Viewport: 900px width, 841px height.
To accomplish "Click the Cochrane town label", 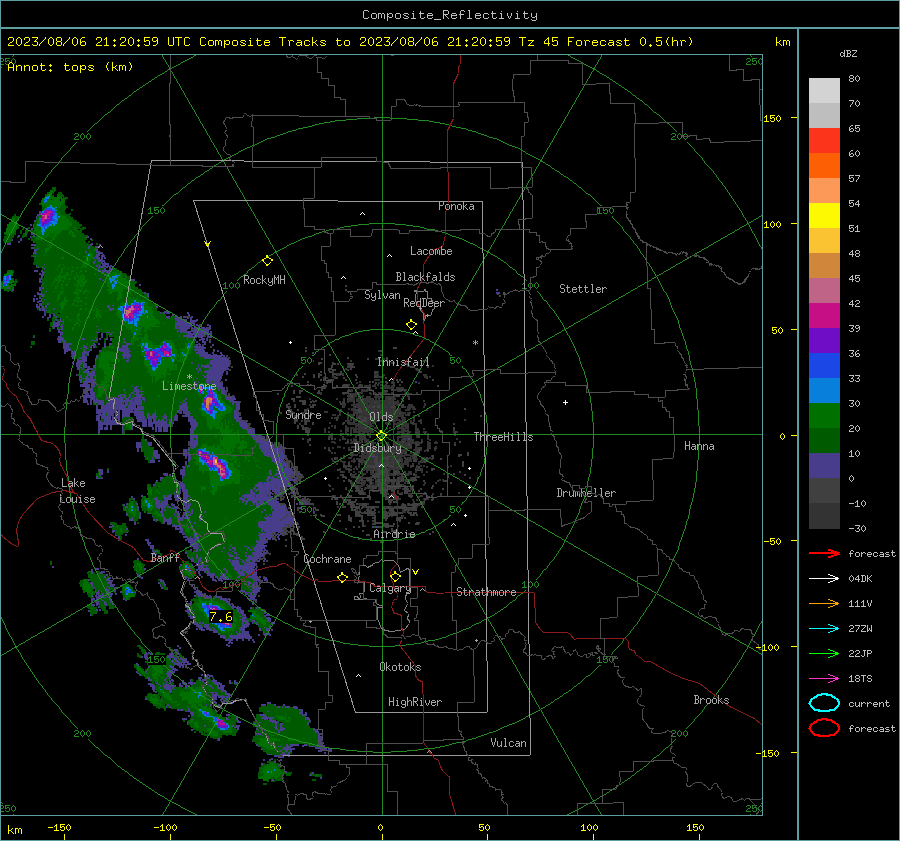I will tap(327, 559).
